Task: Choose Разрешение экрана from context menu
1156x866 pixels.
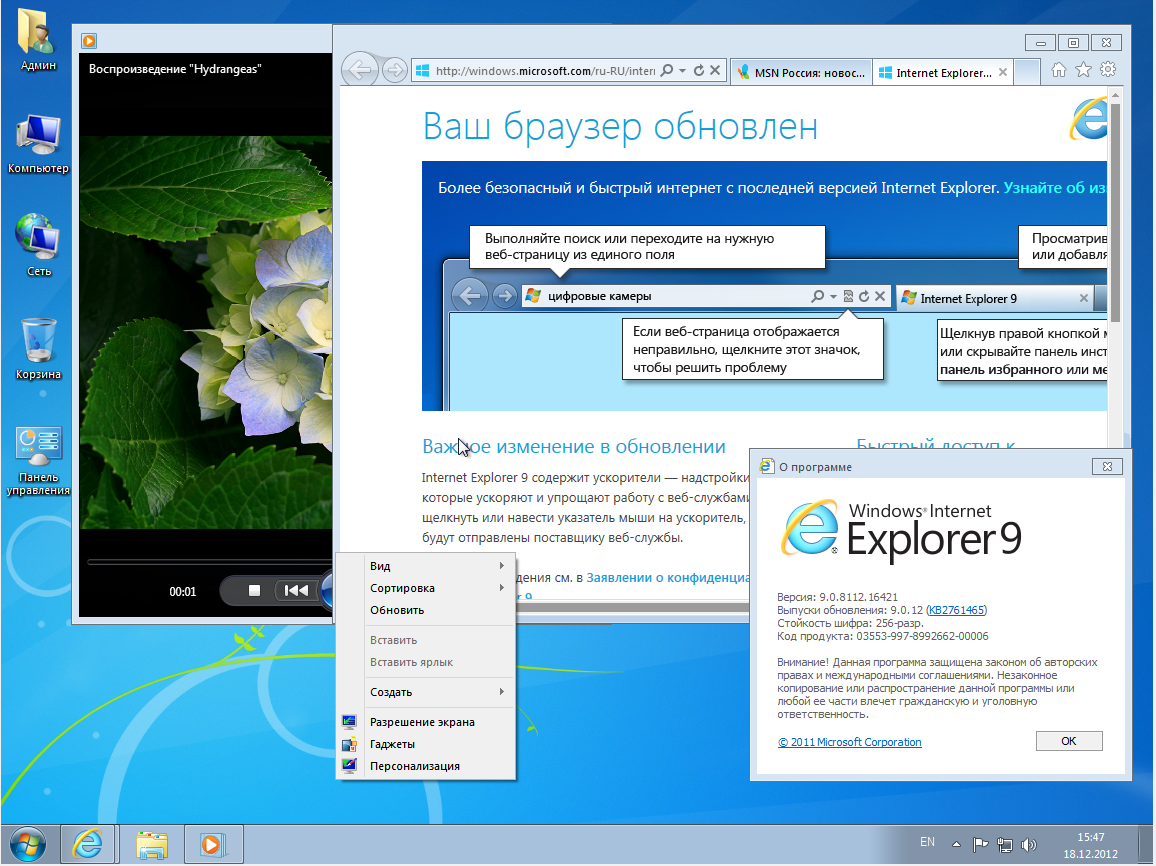Action: click(x=425, y=722)
